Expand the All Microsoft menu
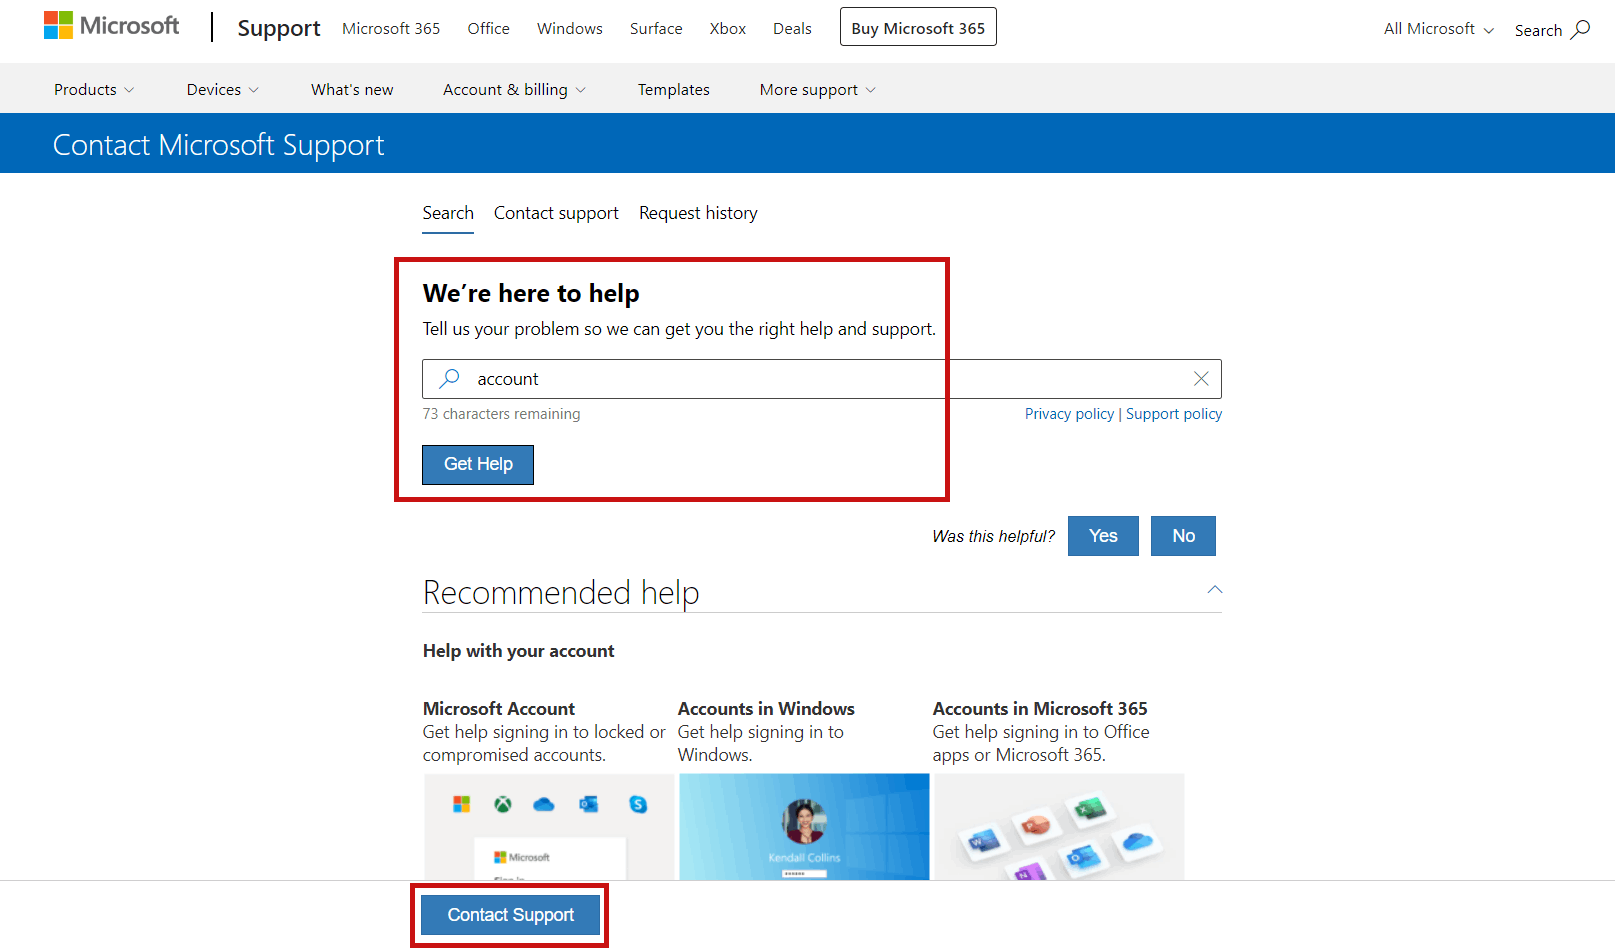The image size is (1615, 949). click(1439, 29)
